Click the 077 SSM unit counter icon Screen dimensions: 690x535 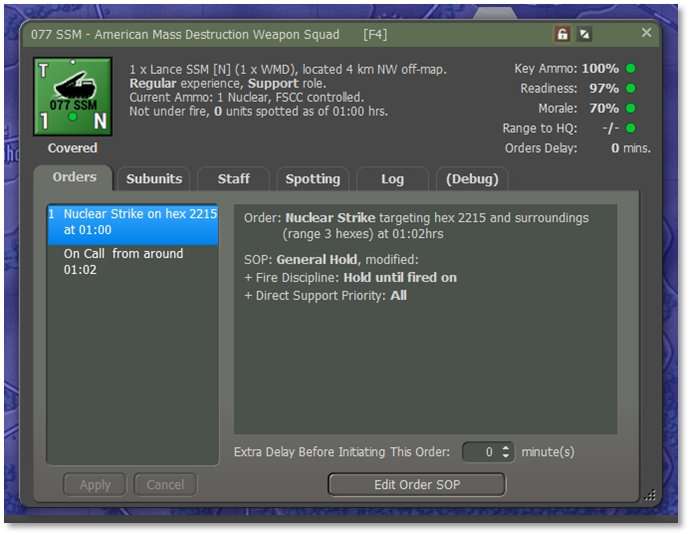click(x=72, y=99)
